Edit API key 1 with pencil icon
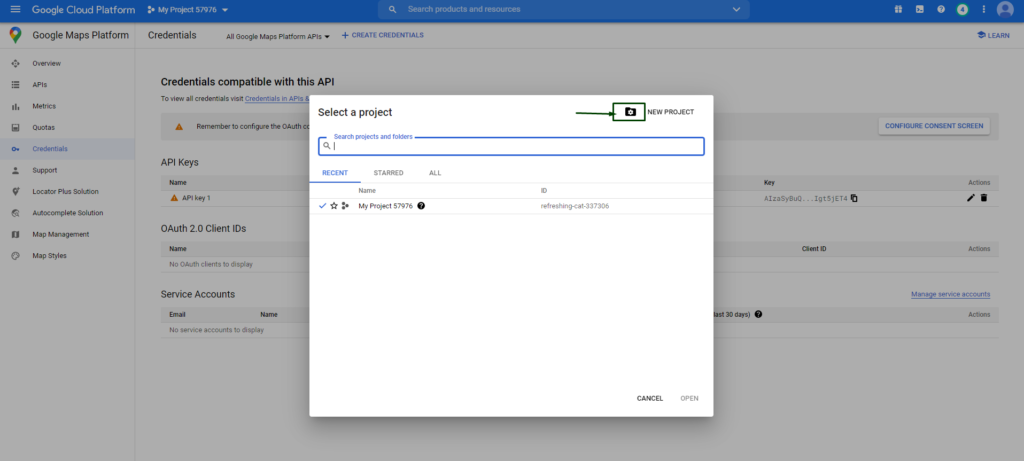The width and height of the screenshot is (1024, 461). point(970,198)
